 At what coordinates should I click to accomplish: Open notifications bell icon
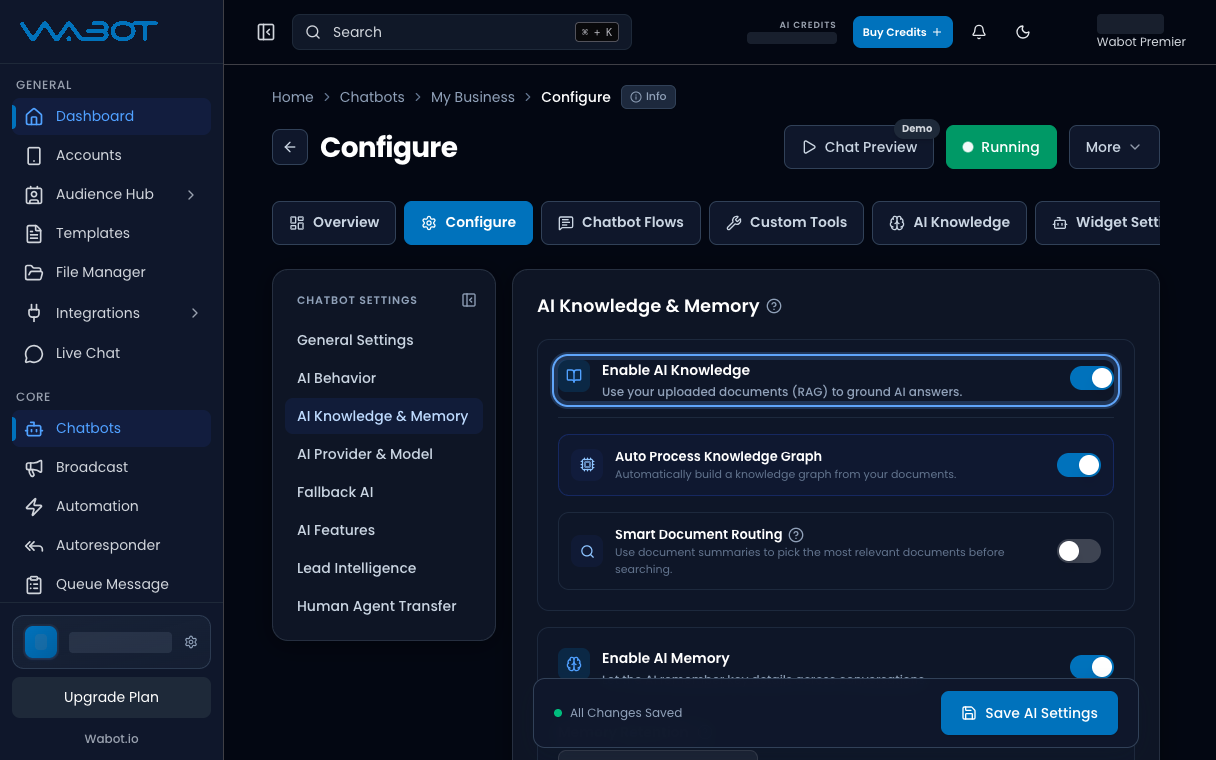point(979,32)
